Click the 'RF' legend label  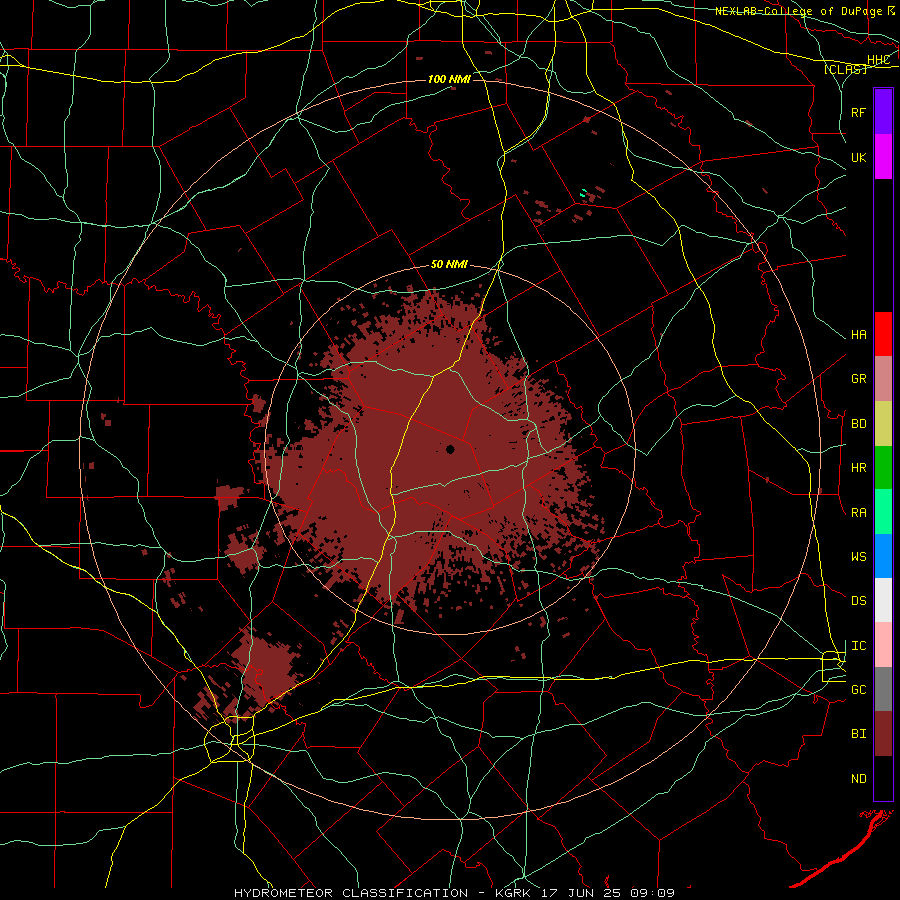(859, 112)
